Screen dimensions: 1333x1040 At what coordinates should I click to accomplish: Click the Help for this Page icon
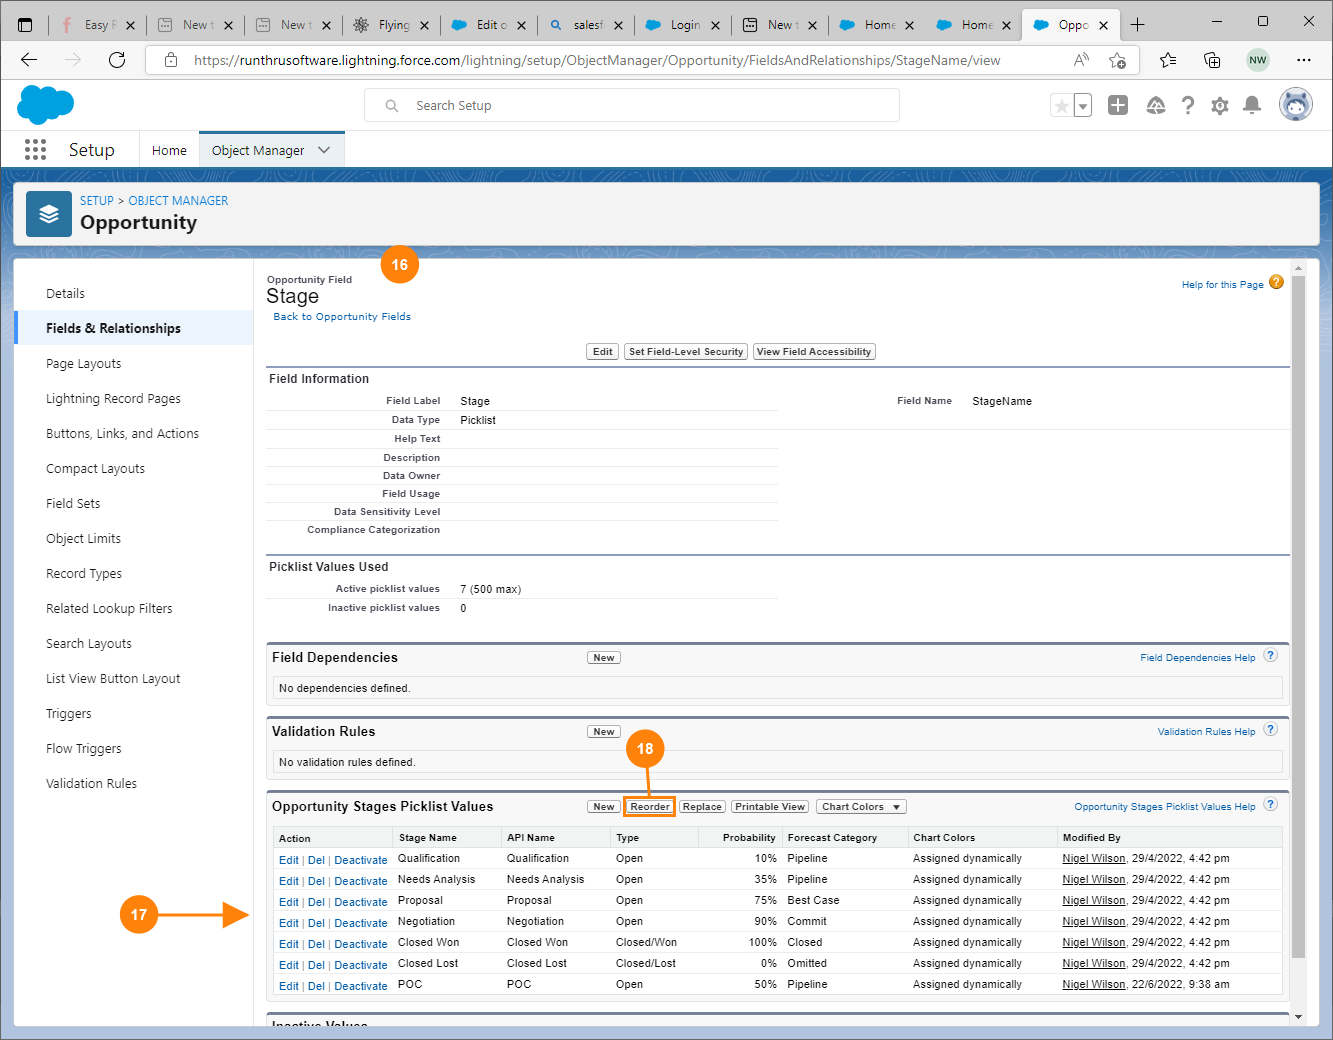click(x=1276, y=283)
